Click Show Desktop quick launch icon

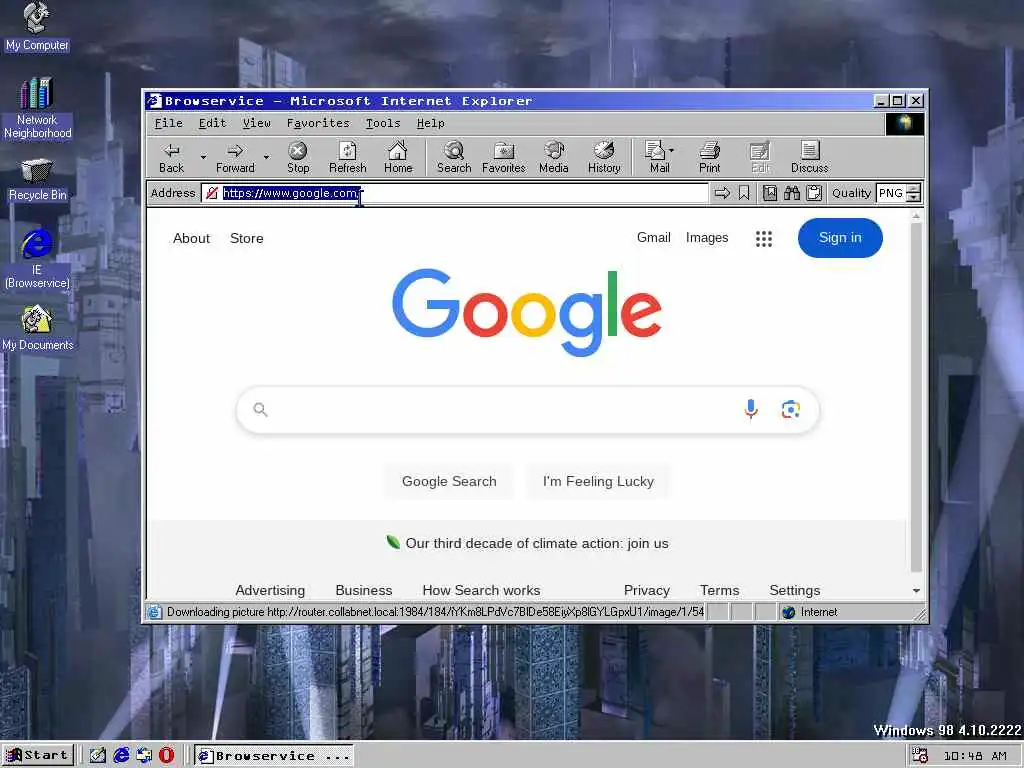(x=97, y=755)
